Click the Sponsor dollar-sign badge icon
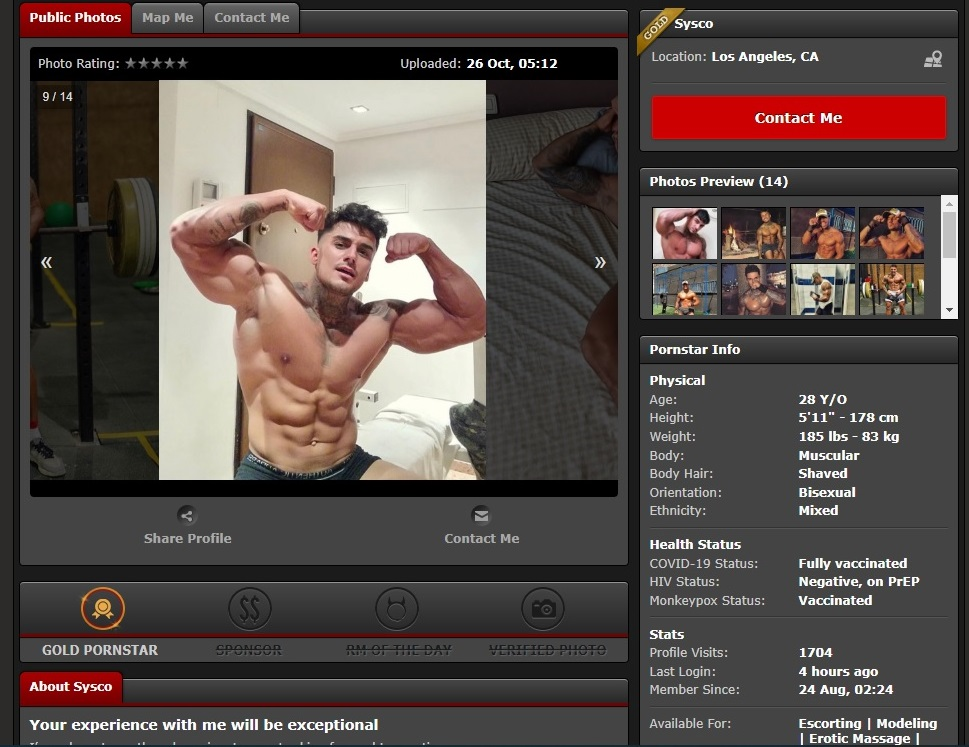The image size is (969, 747). (249, 609)
